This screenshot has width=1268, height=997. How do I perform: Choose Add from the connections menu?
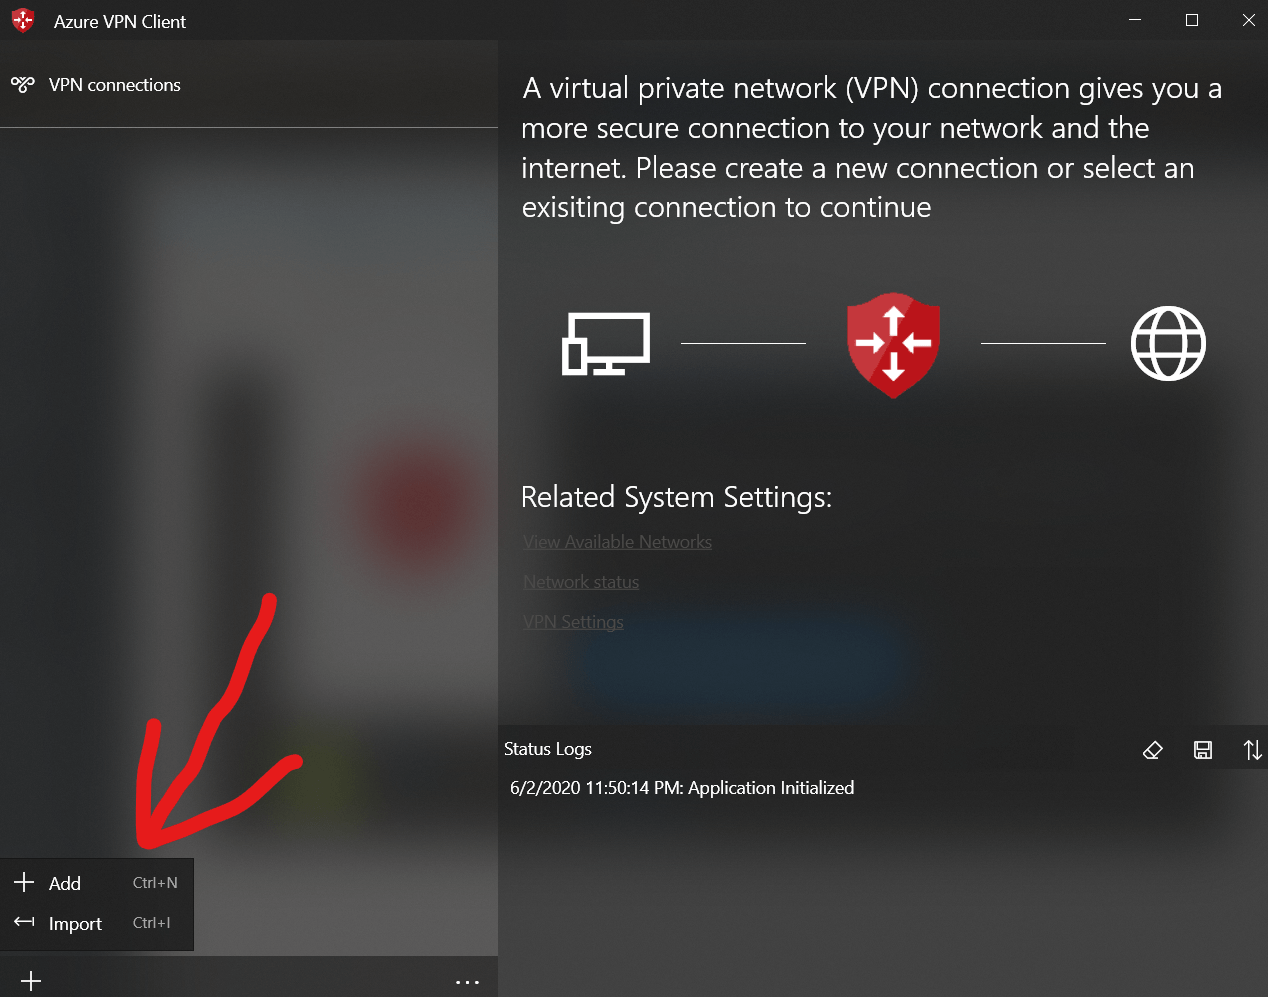(x=66, y=883)
